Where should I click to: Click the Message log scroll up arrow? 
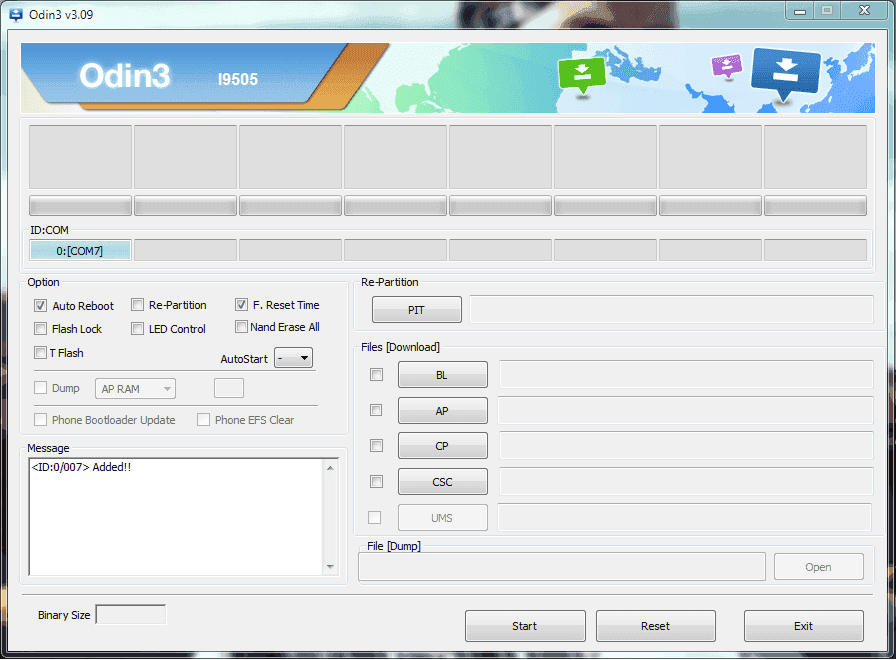(330, 468)
